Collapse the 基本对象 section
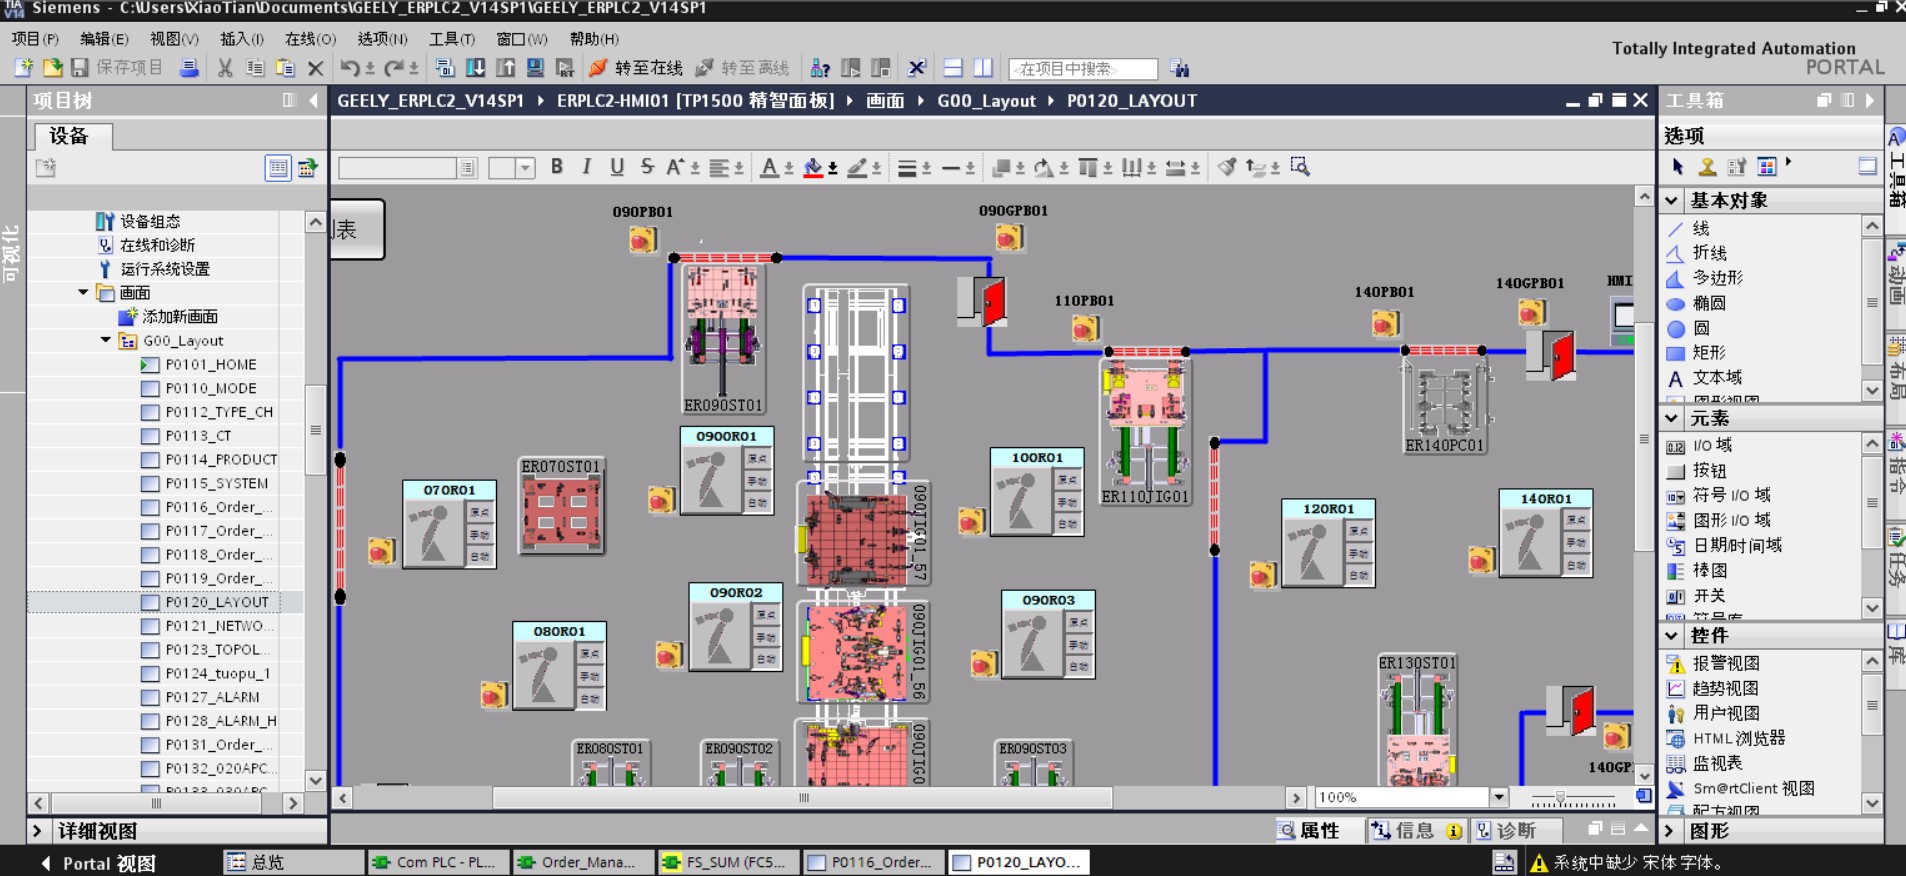This screenshot has width=1906, height=876. coord(1671,200)
